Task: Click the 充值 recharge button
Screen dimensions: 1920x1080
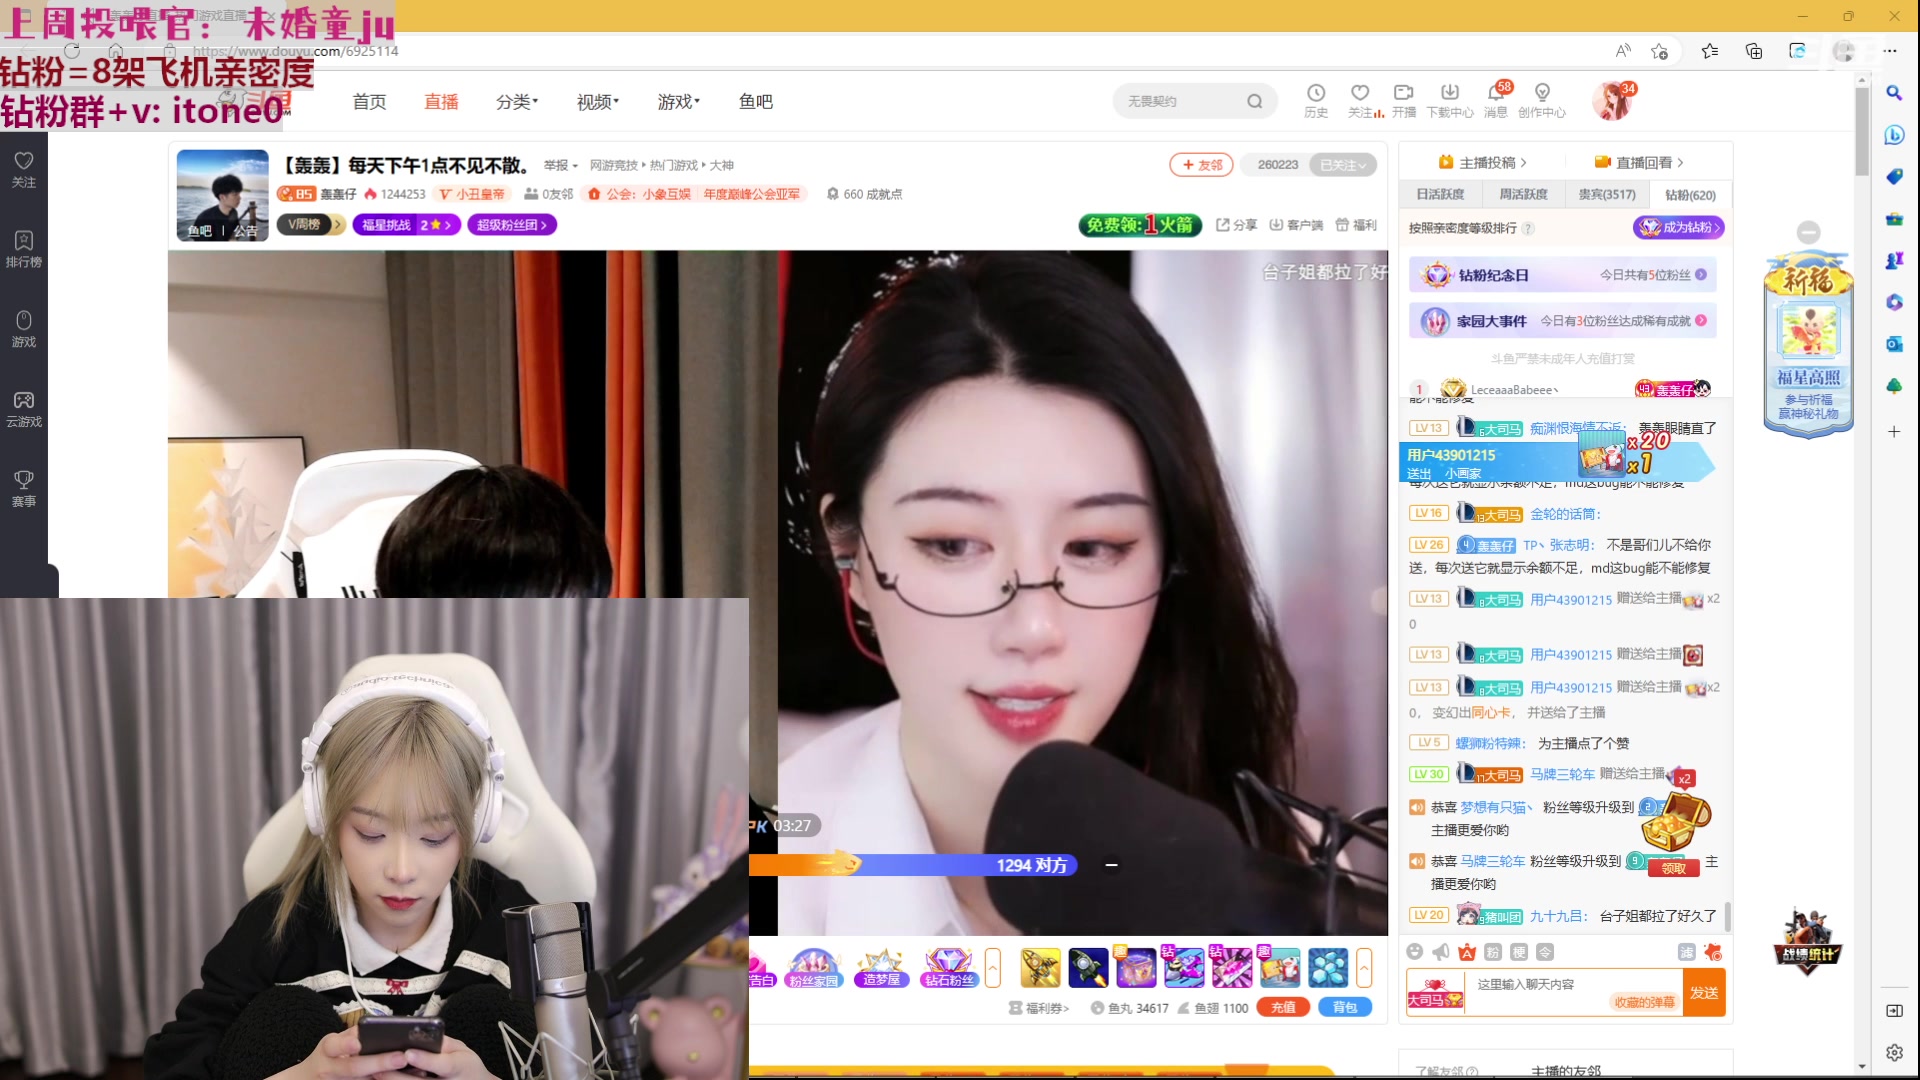Action: coord(1283,1008)
